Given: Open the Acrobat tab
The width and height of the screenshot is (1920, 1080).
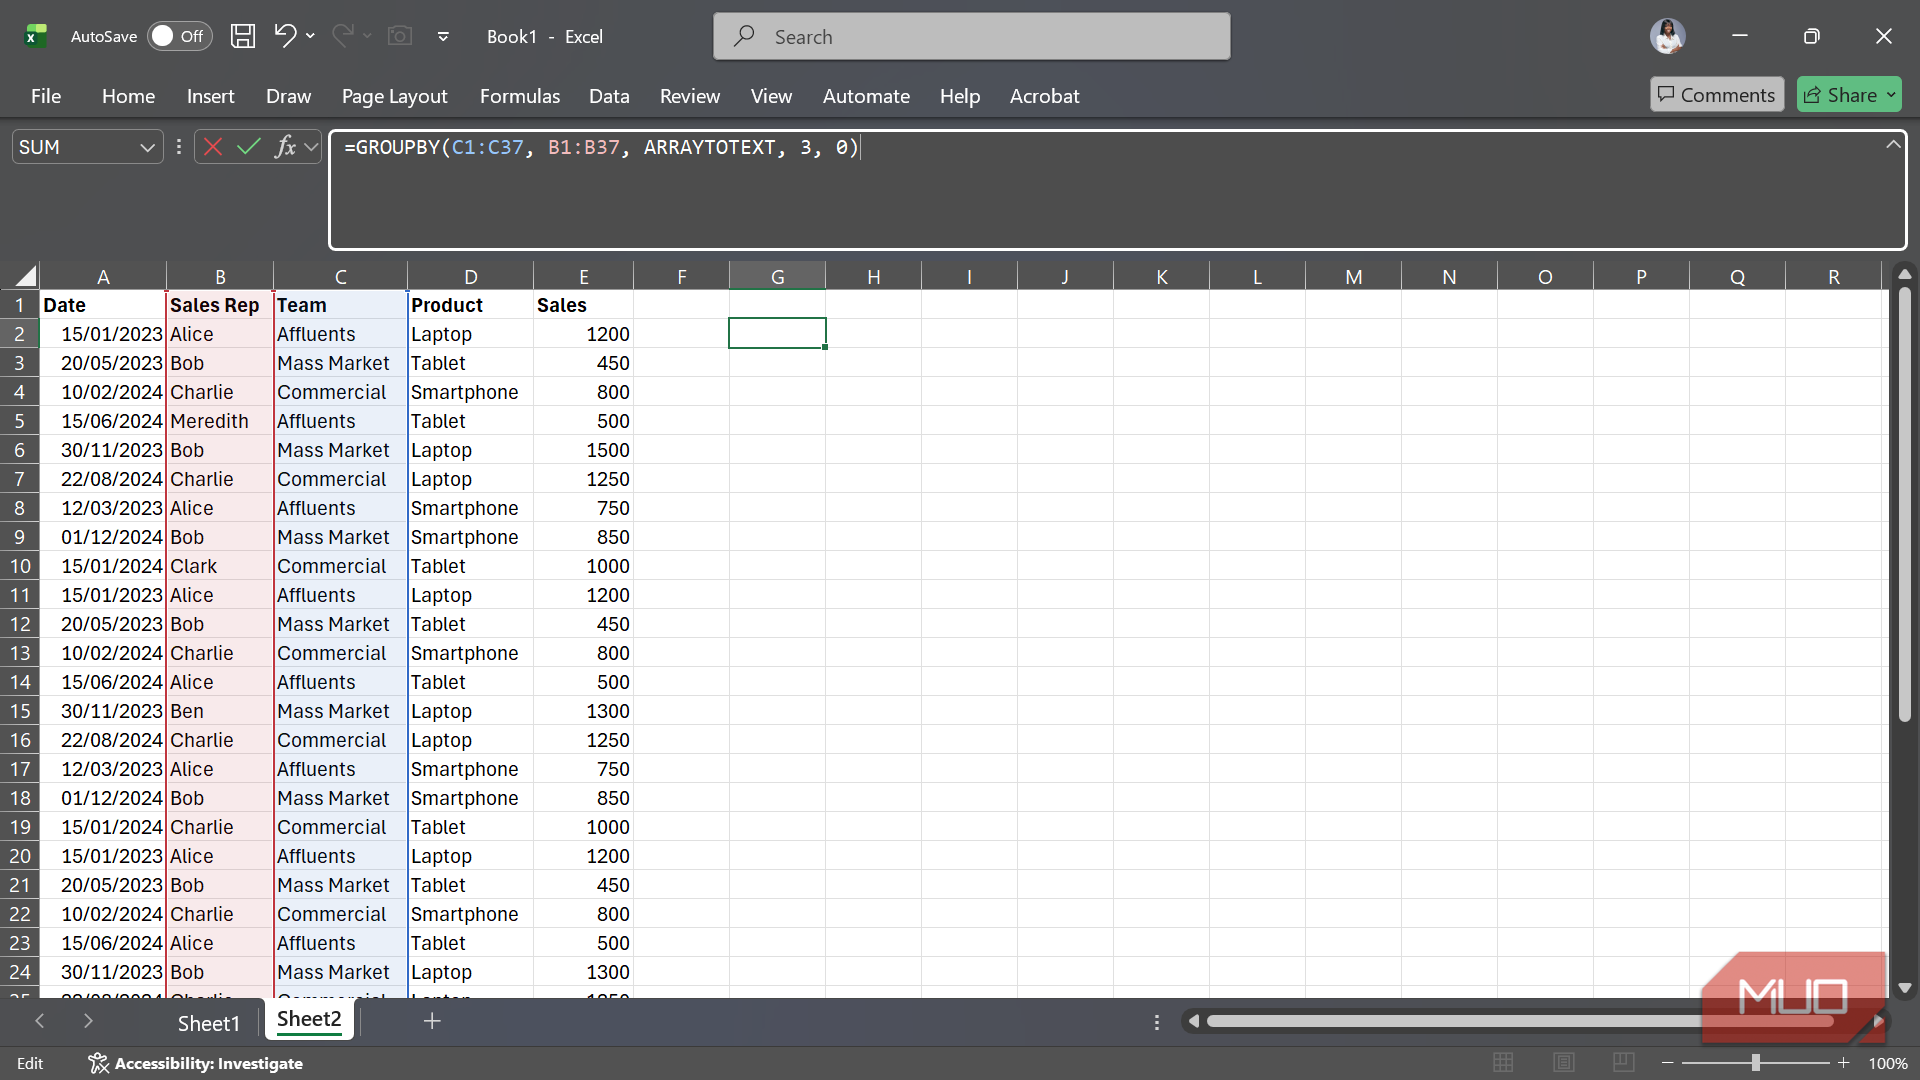Looking at the screenshot, I should point(1044,96).
